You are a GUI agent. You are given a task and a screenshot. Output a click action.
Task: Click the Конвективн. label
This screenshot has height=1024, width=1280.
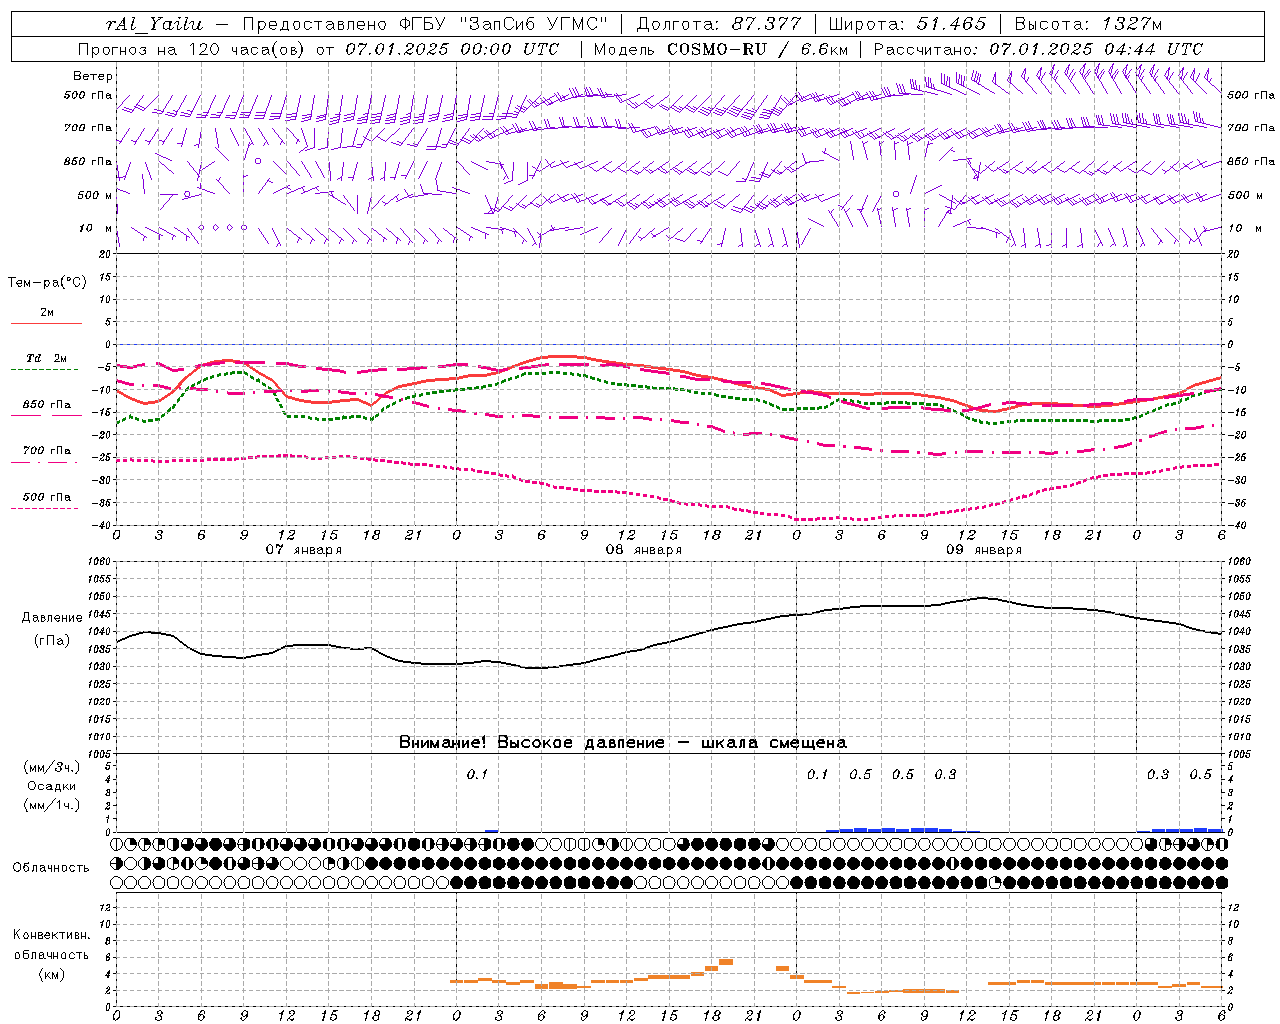point(51,935)
